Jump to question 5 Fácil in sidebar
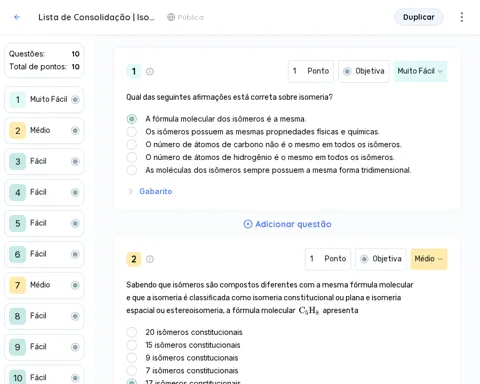480x384 pixels. 44,223
